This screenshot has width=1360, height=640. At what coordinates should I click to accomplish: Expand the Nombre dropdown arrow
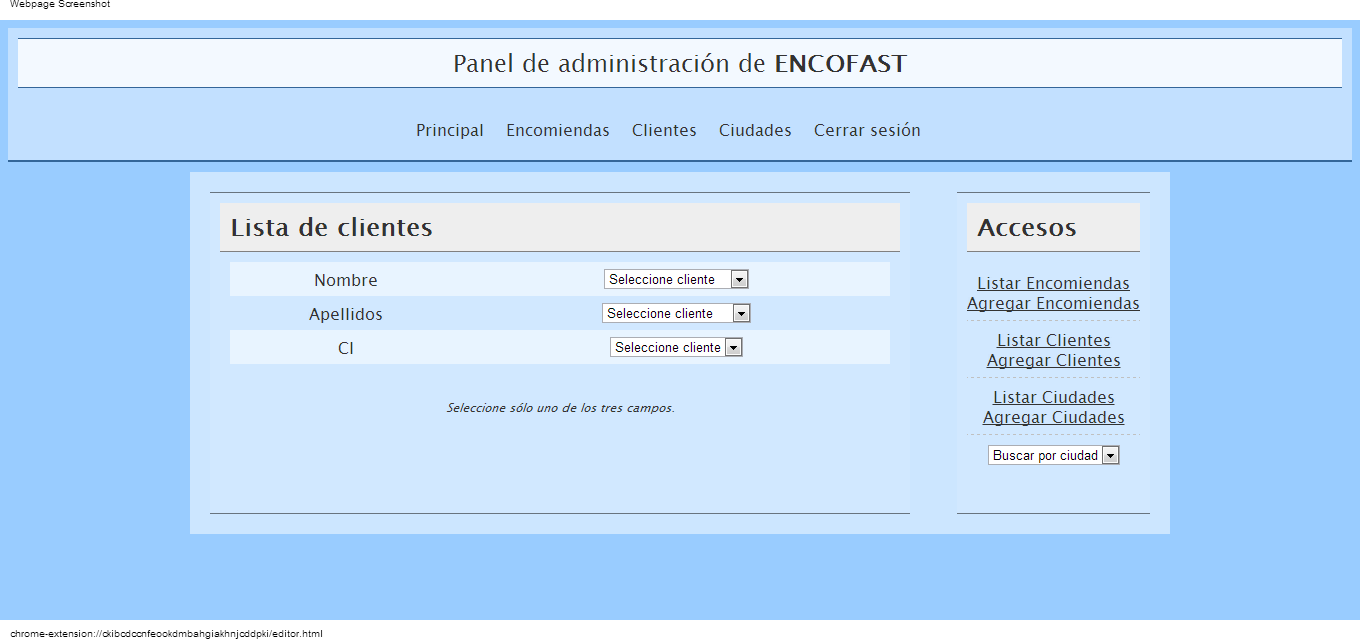point(740,279)
